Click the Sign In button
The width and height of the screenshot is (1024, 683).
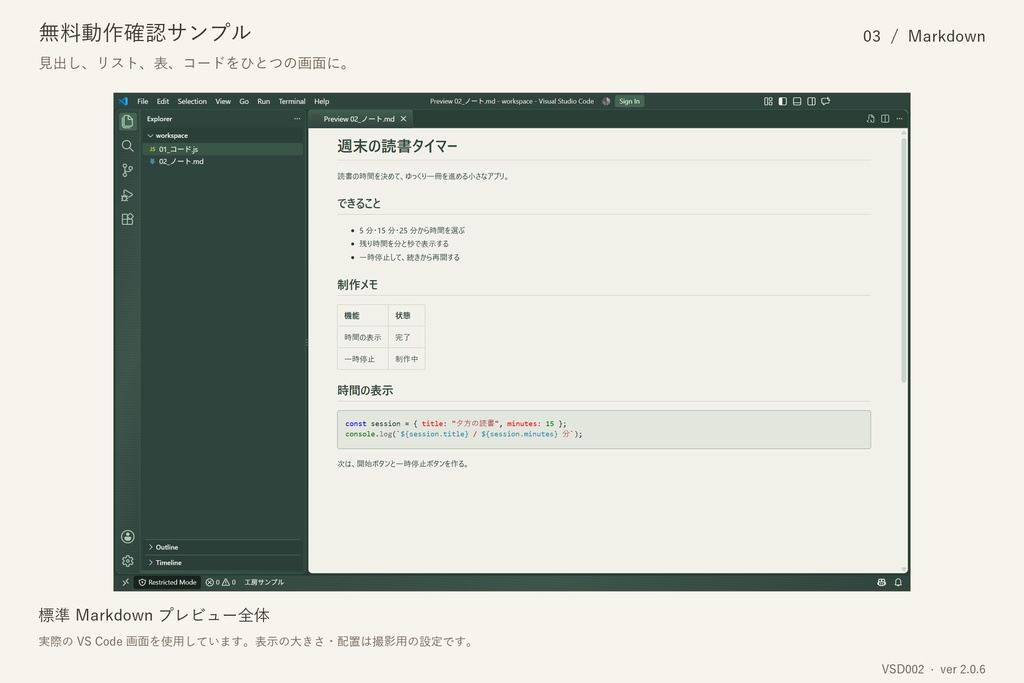630,101
